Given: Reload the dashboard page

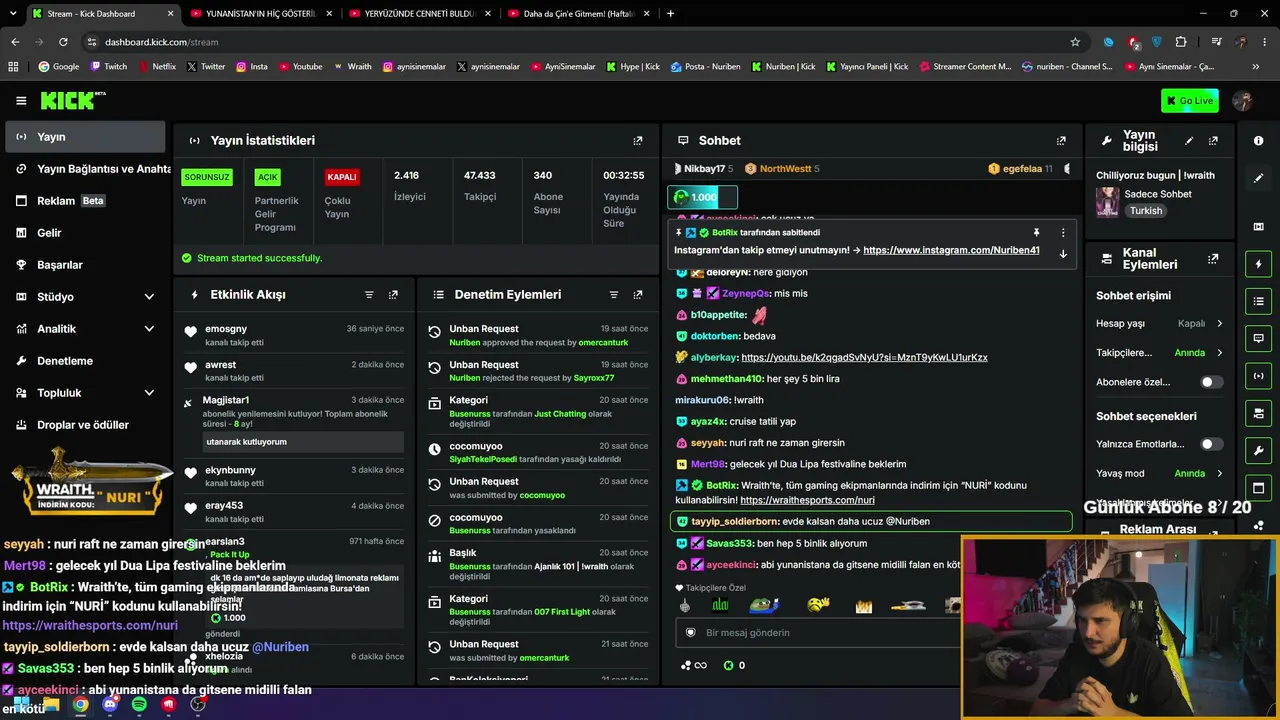Looking at the screenshot, I should coord(63,42).
